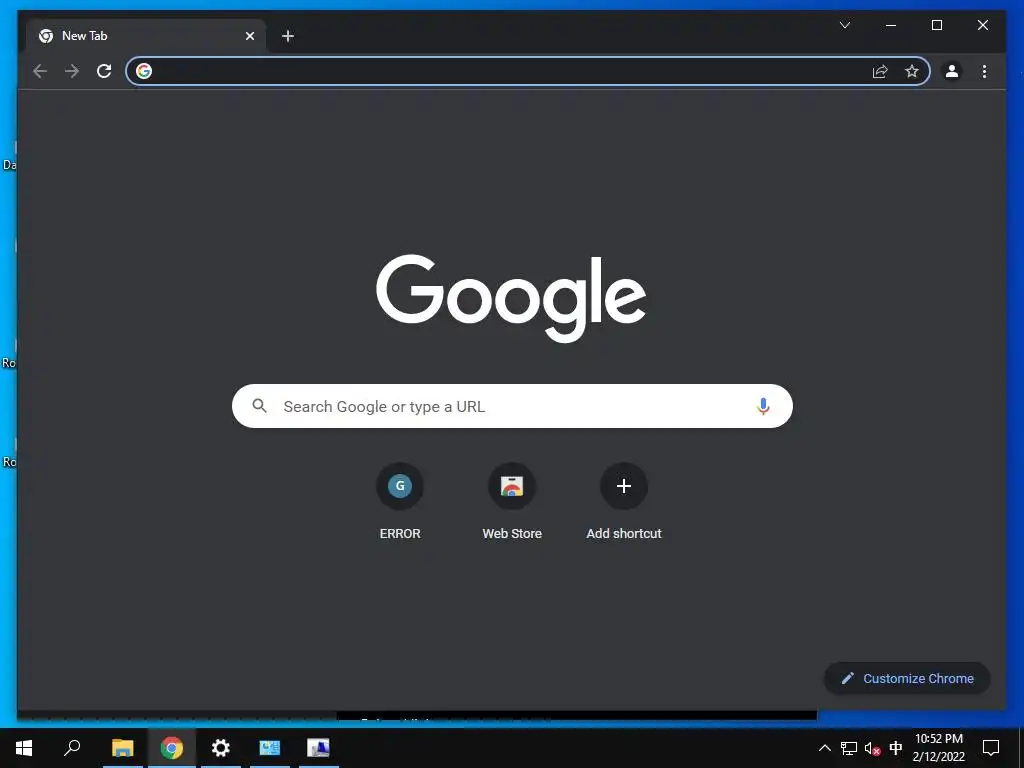Image resolution: width=1024 pixels, height=768 pixels.
Task: Open Chrome's three-dot menu
Action: (x=984, y=71)
